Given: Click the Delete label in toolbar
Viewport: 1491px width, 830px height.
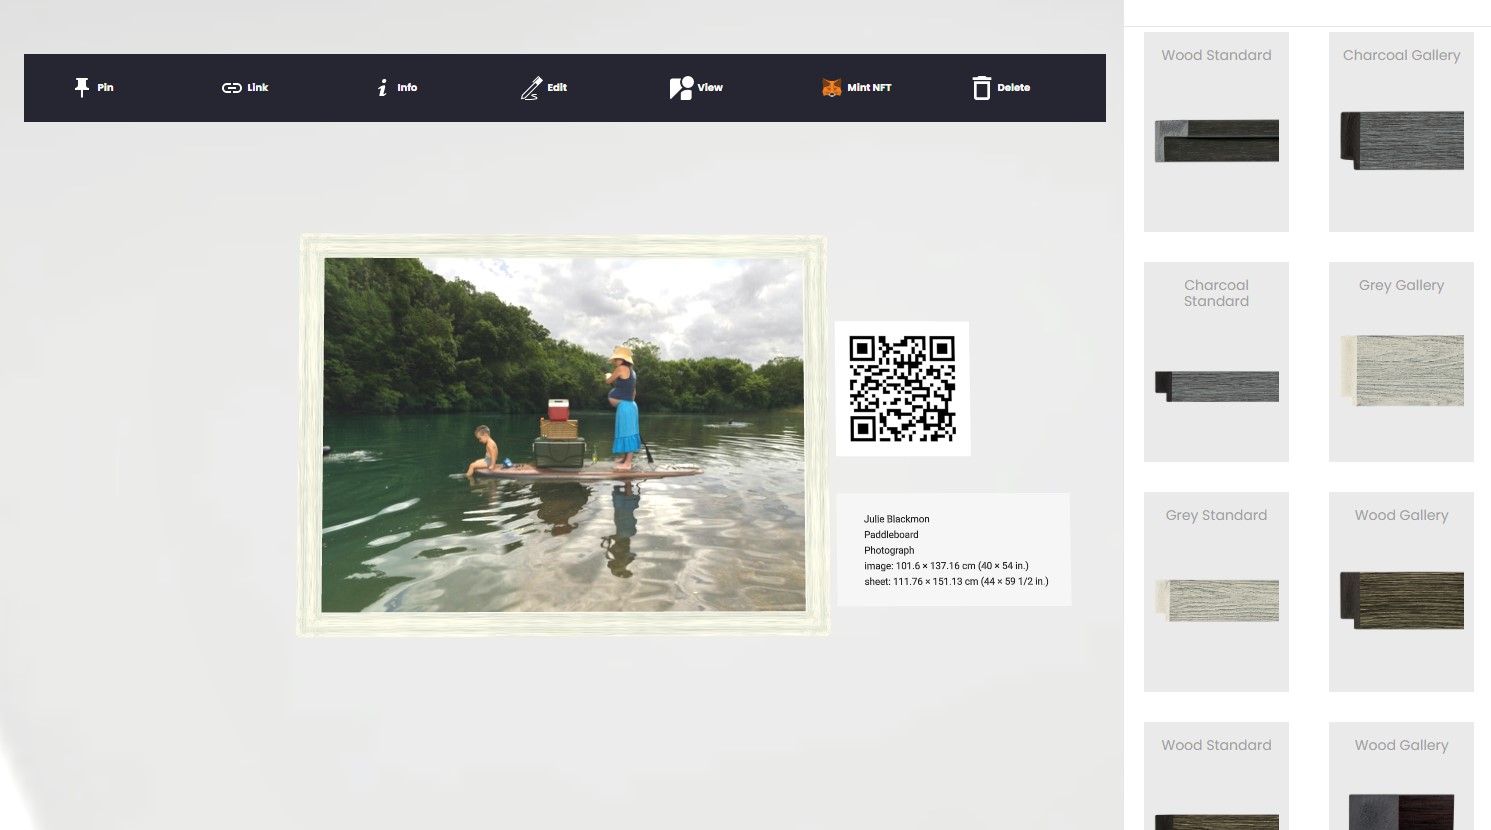Looking at the screenshot, I should point(1013,88).
